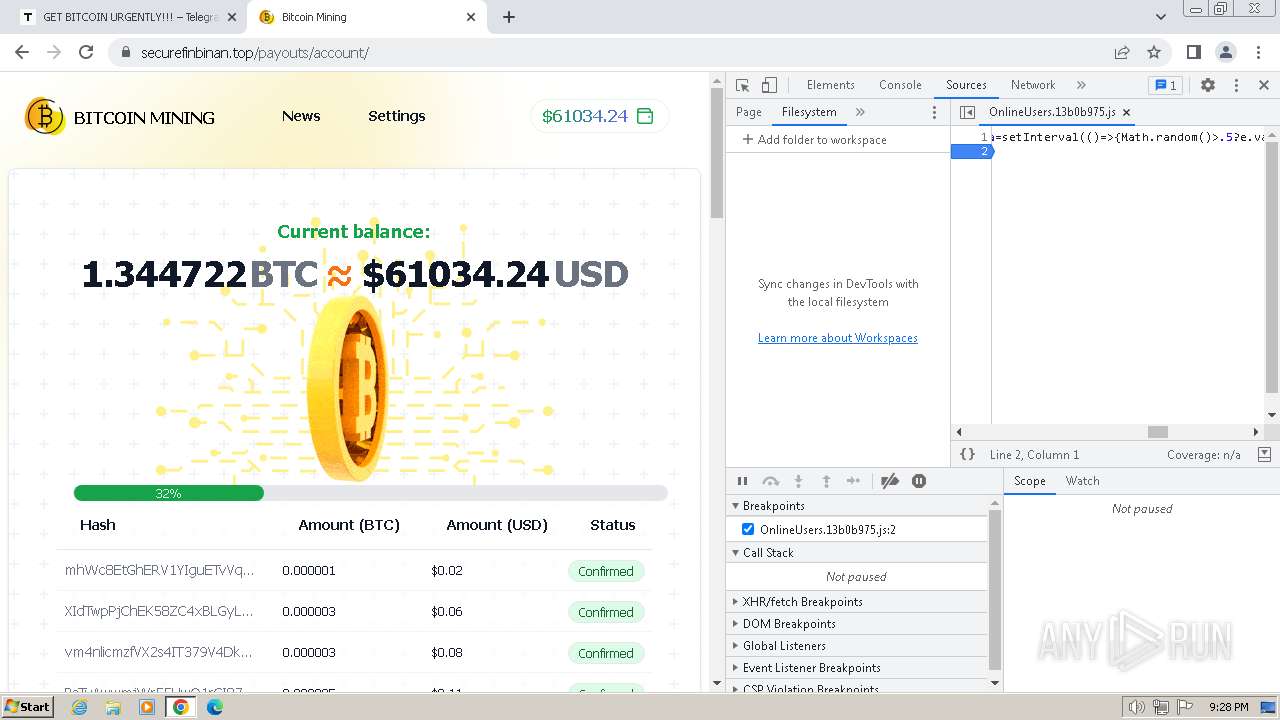Share this page icon in address bar
The height and width of the screenshot is (720, 1280).
coord(1122,52)
